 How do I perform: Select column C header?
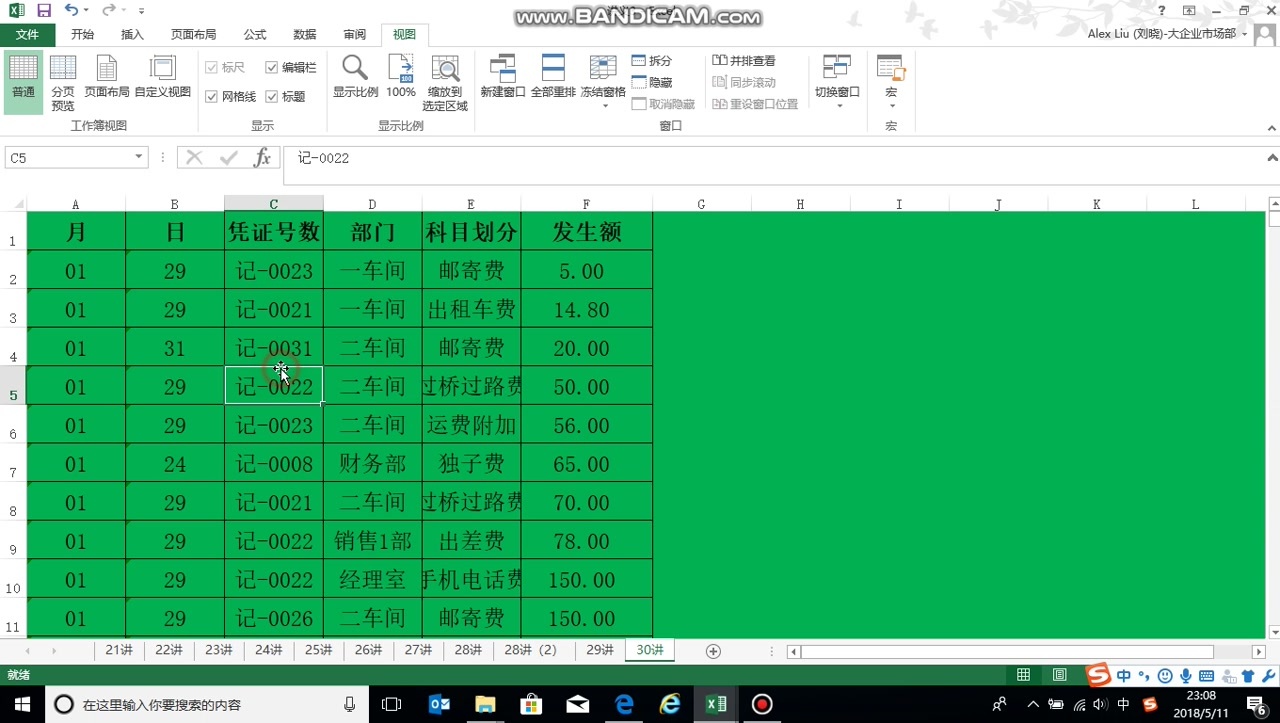[x=274, y=204]
